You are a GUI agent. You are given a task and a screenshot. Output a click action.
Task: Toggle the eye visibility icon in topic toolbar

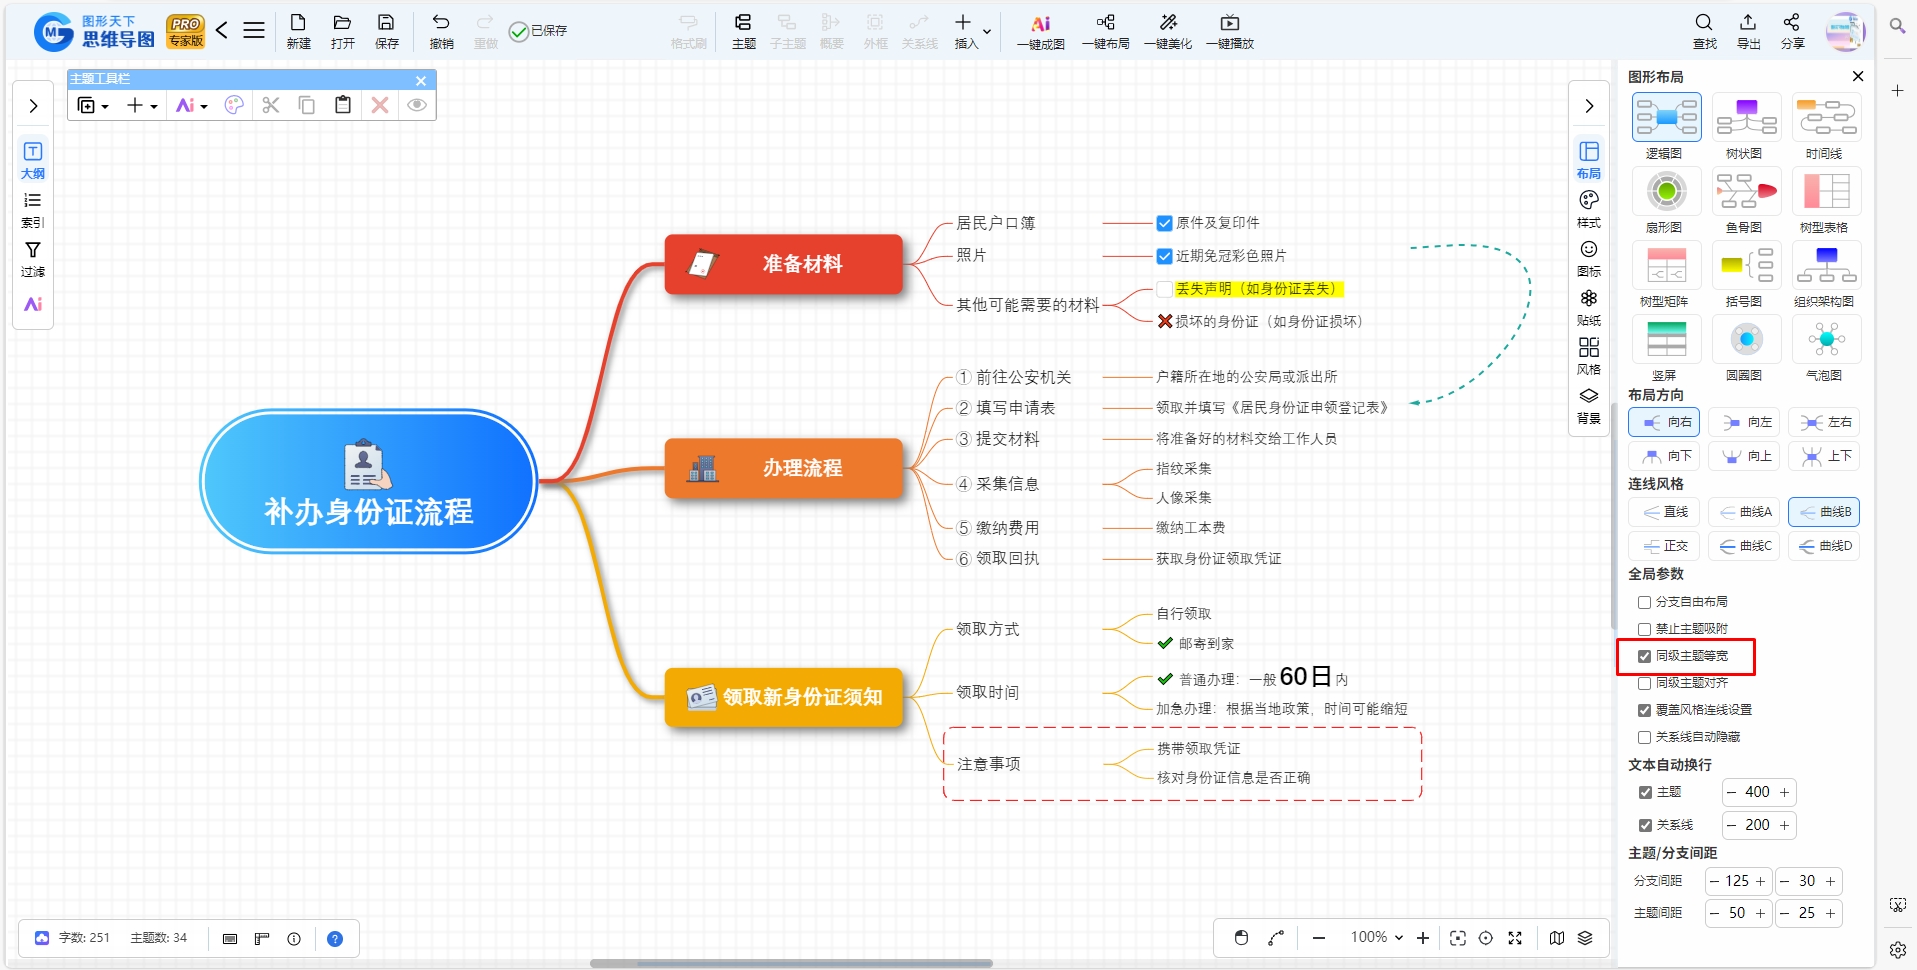coord(417,105)
